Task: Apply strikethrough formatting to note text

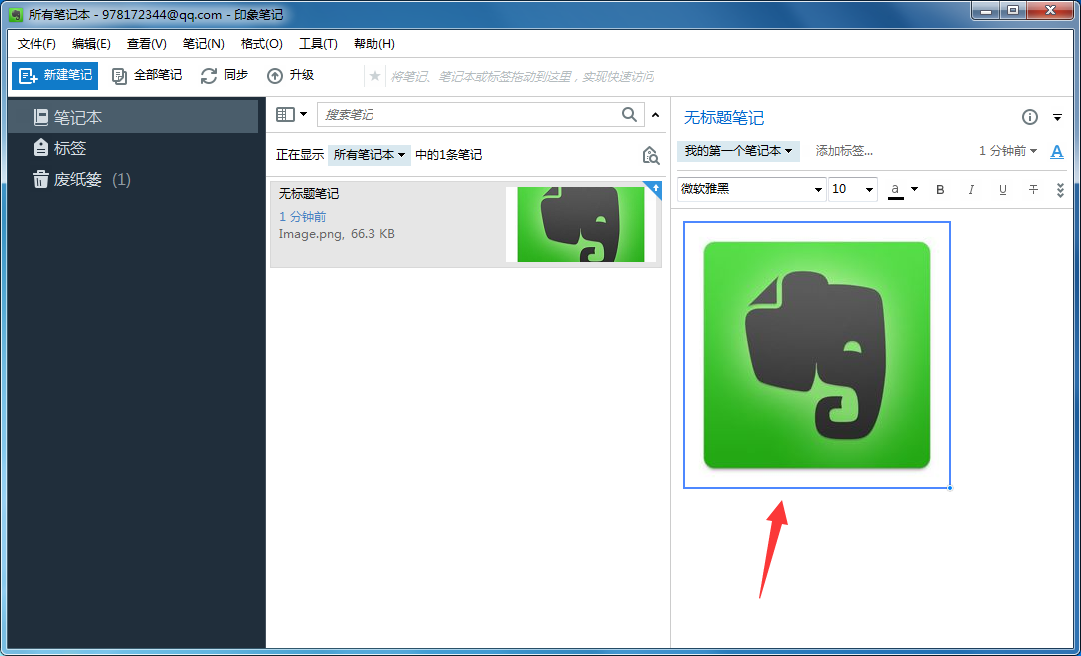Action: 1032,189
